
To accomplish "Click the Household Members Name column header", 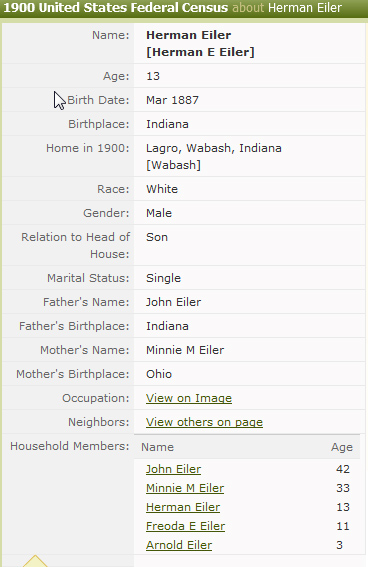I will tap(157, 447).
